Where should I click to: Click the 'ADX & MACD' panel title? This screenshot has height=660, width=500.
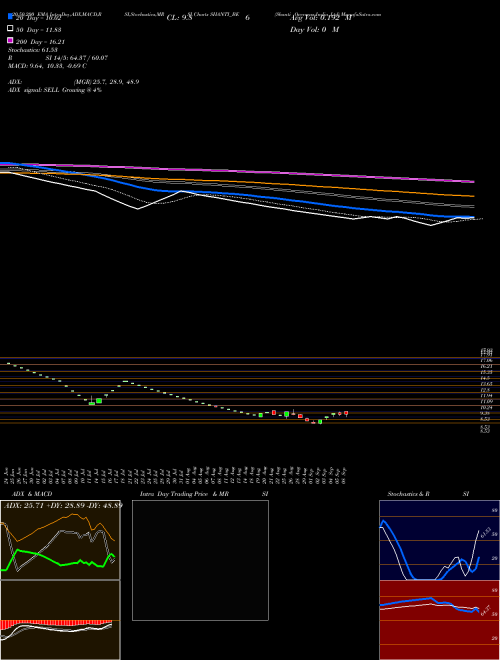tap(32, 494)
